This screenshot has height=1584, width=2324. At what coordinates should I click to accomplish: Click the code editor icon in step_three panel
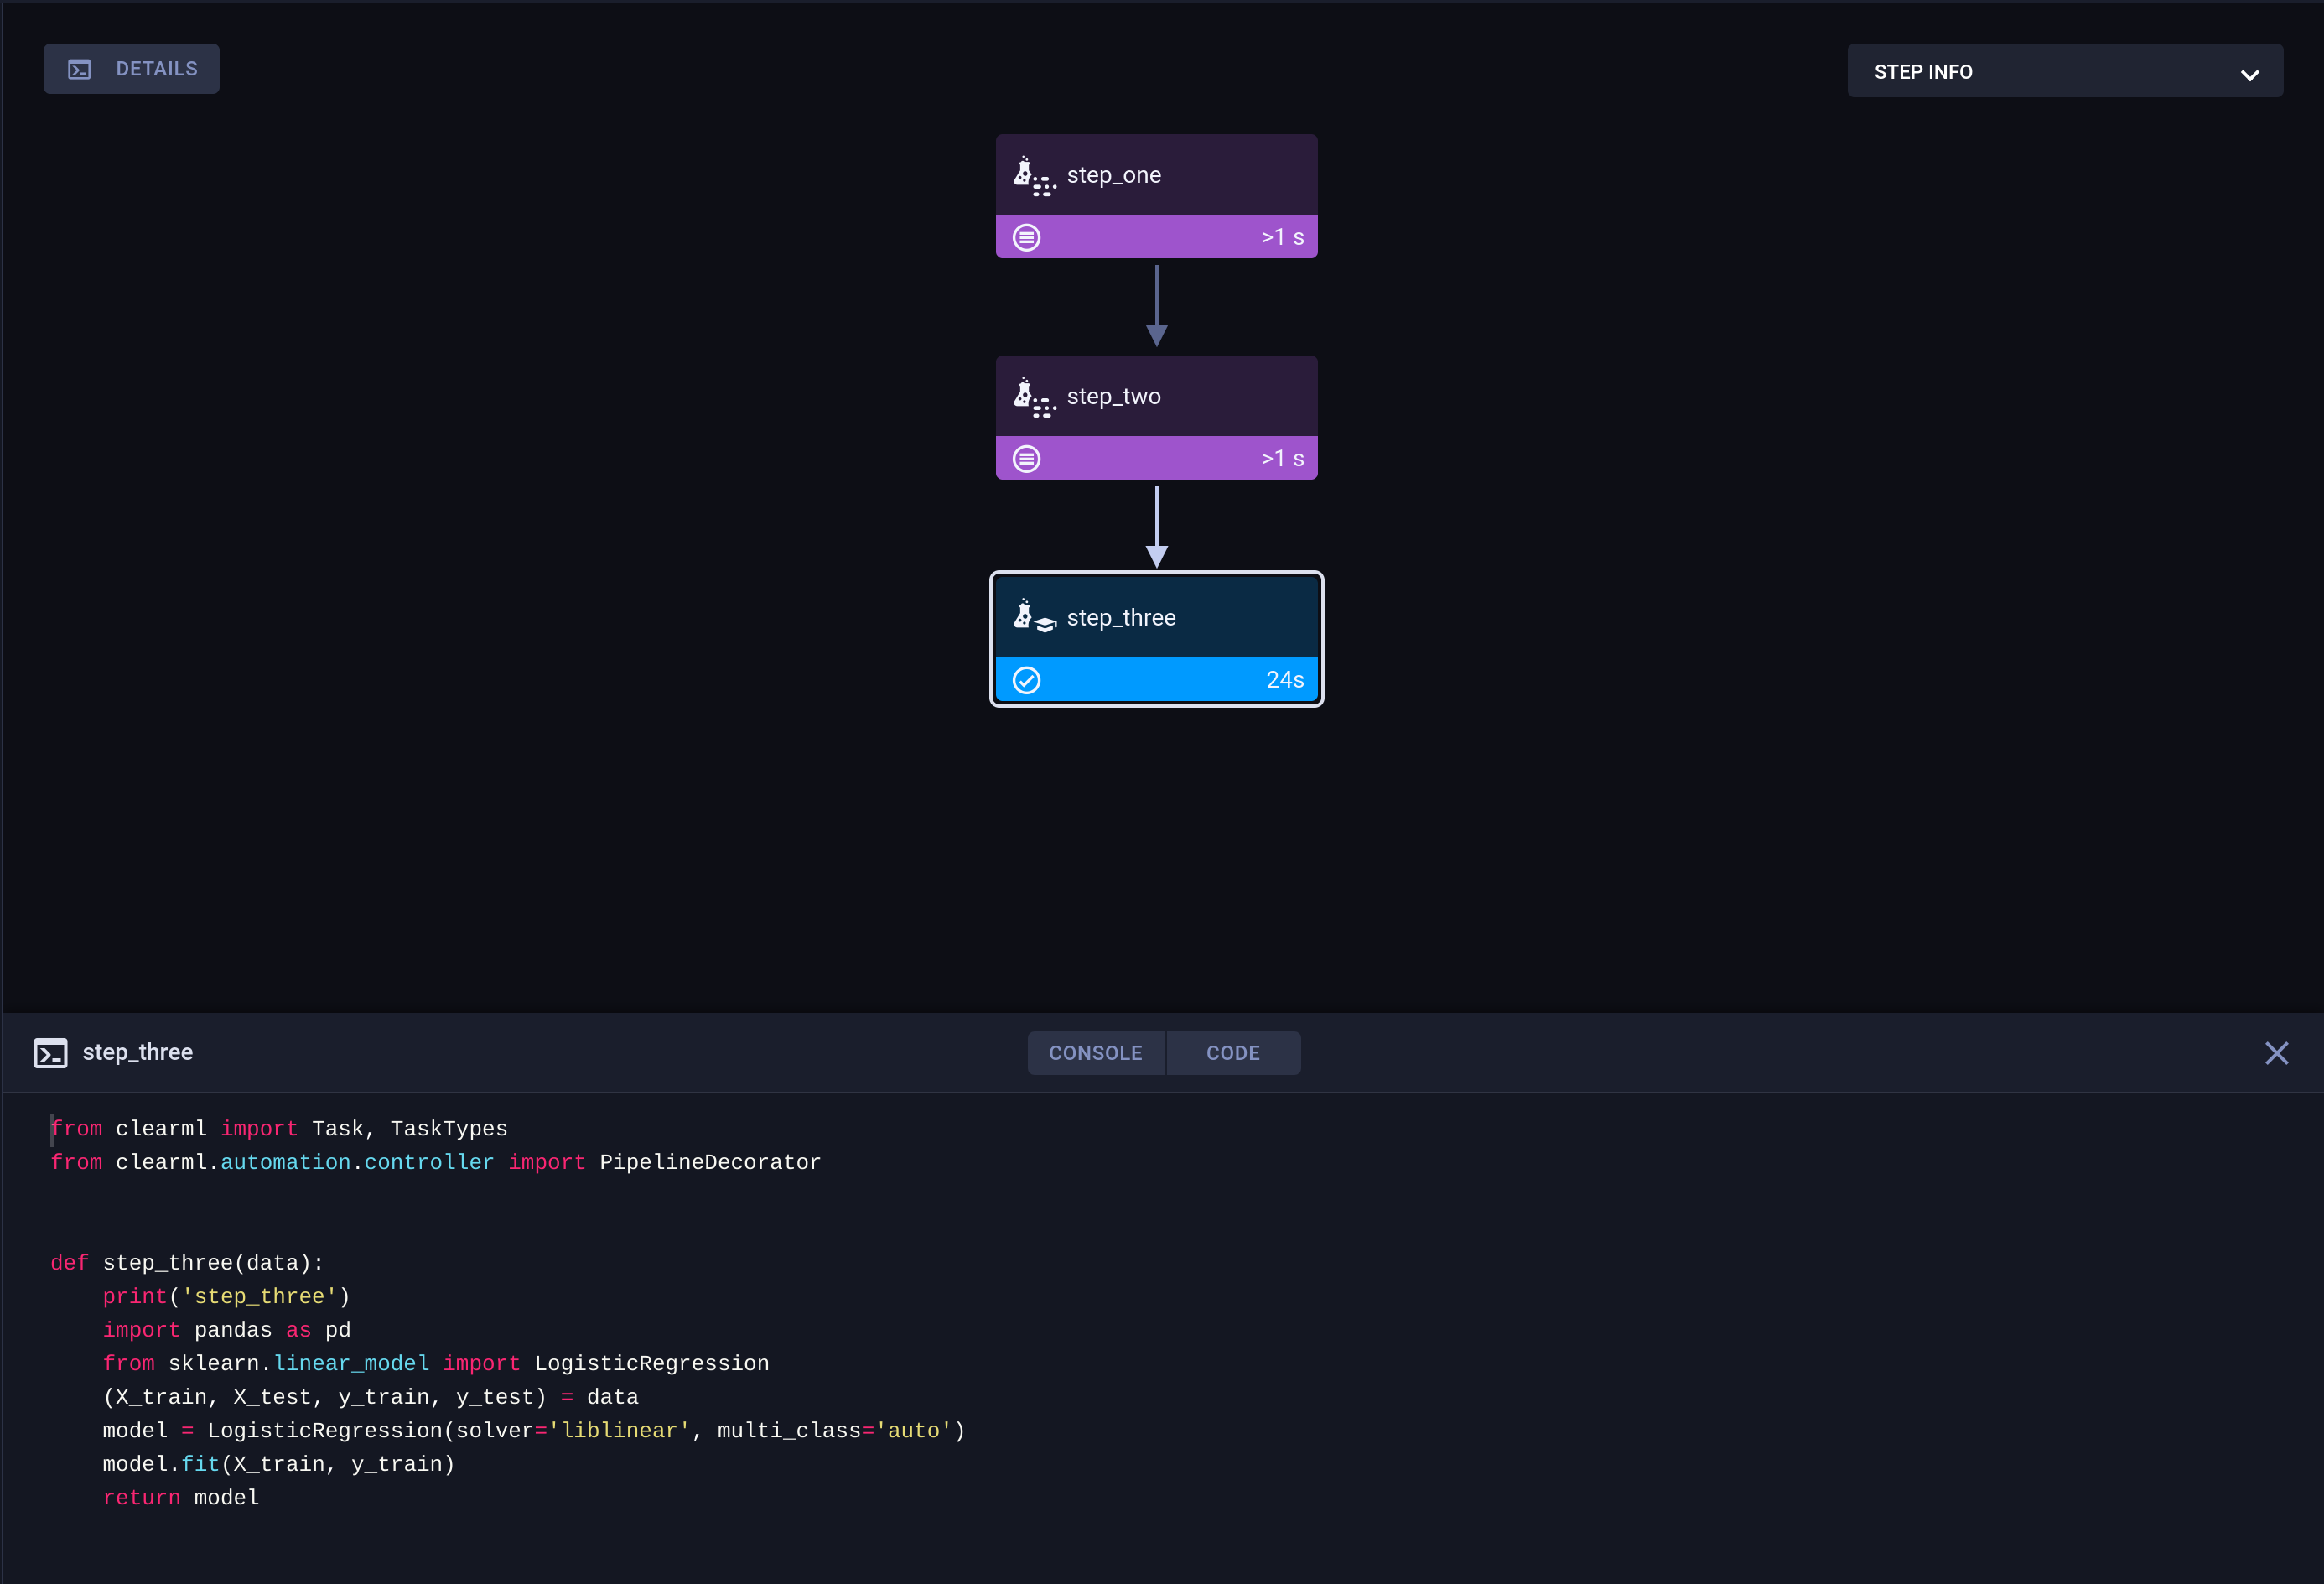point(49,1052)
